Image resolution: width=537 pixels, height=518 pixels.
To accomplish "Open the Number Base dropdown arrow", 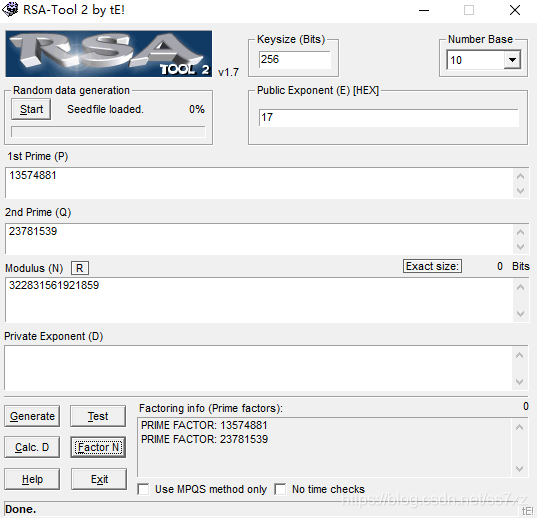I will click(512, 60).
